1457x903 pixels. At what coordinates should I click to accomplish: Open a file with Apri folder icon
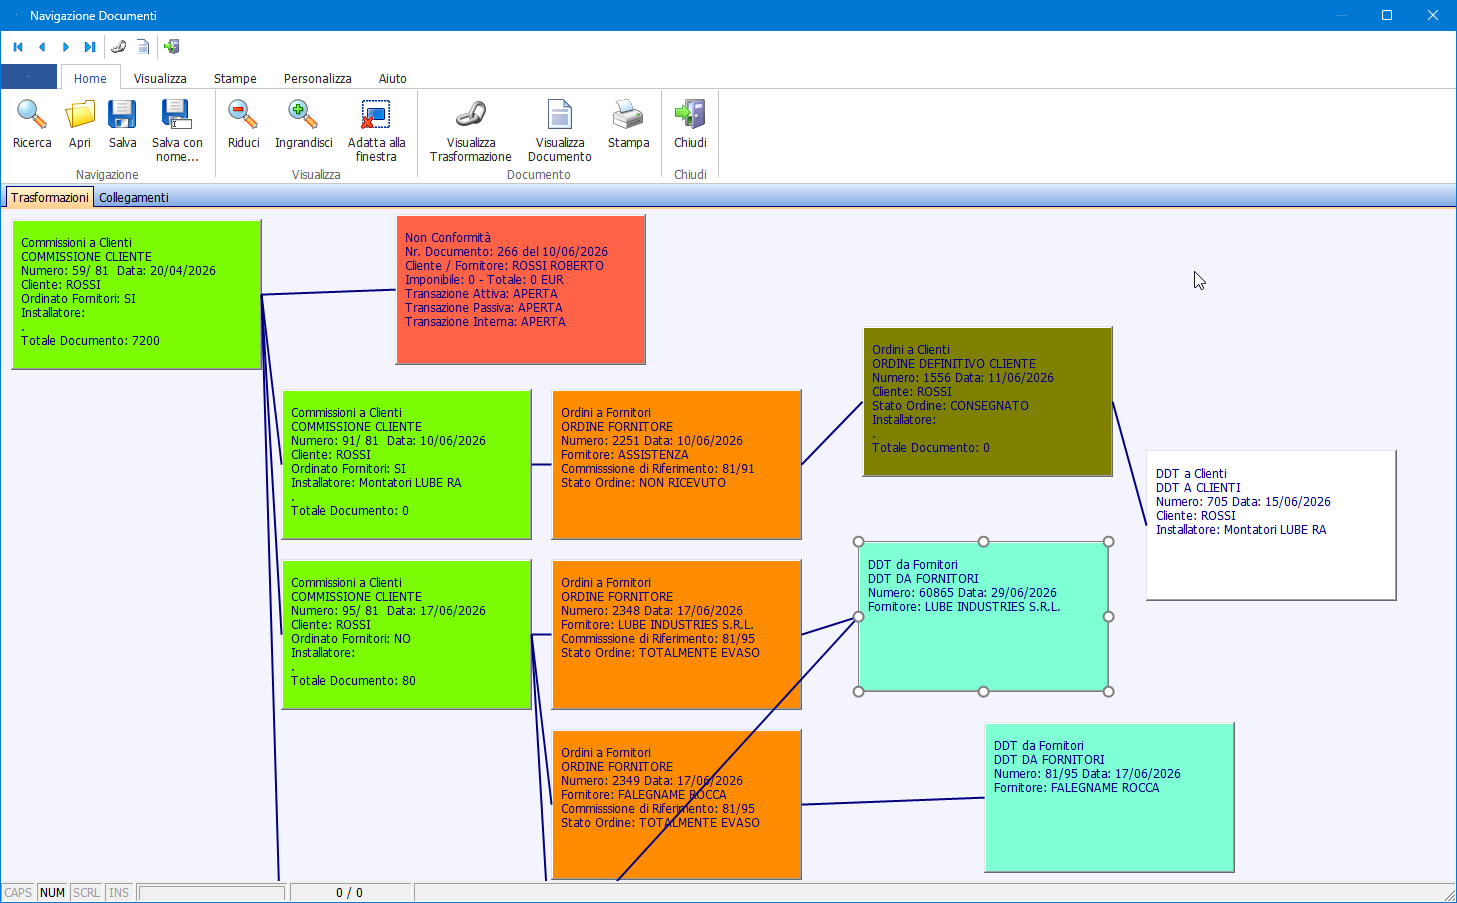tap(80, 114)
